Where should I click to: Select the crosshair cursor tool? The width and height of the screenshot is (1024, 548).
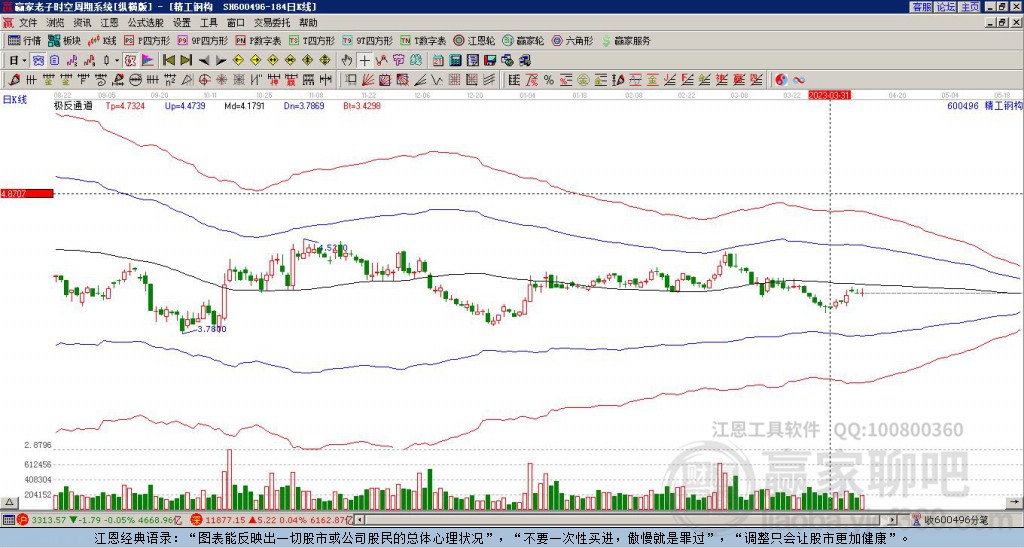coord(365,60)
